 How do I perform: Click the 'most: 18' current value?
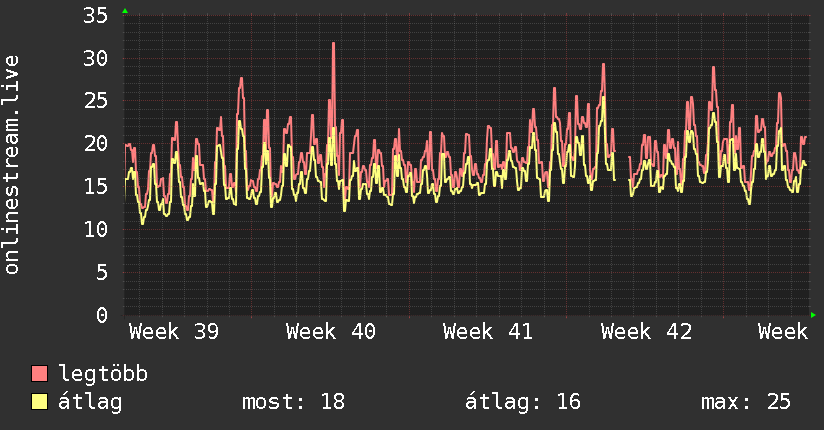(293, 402)
